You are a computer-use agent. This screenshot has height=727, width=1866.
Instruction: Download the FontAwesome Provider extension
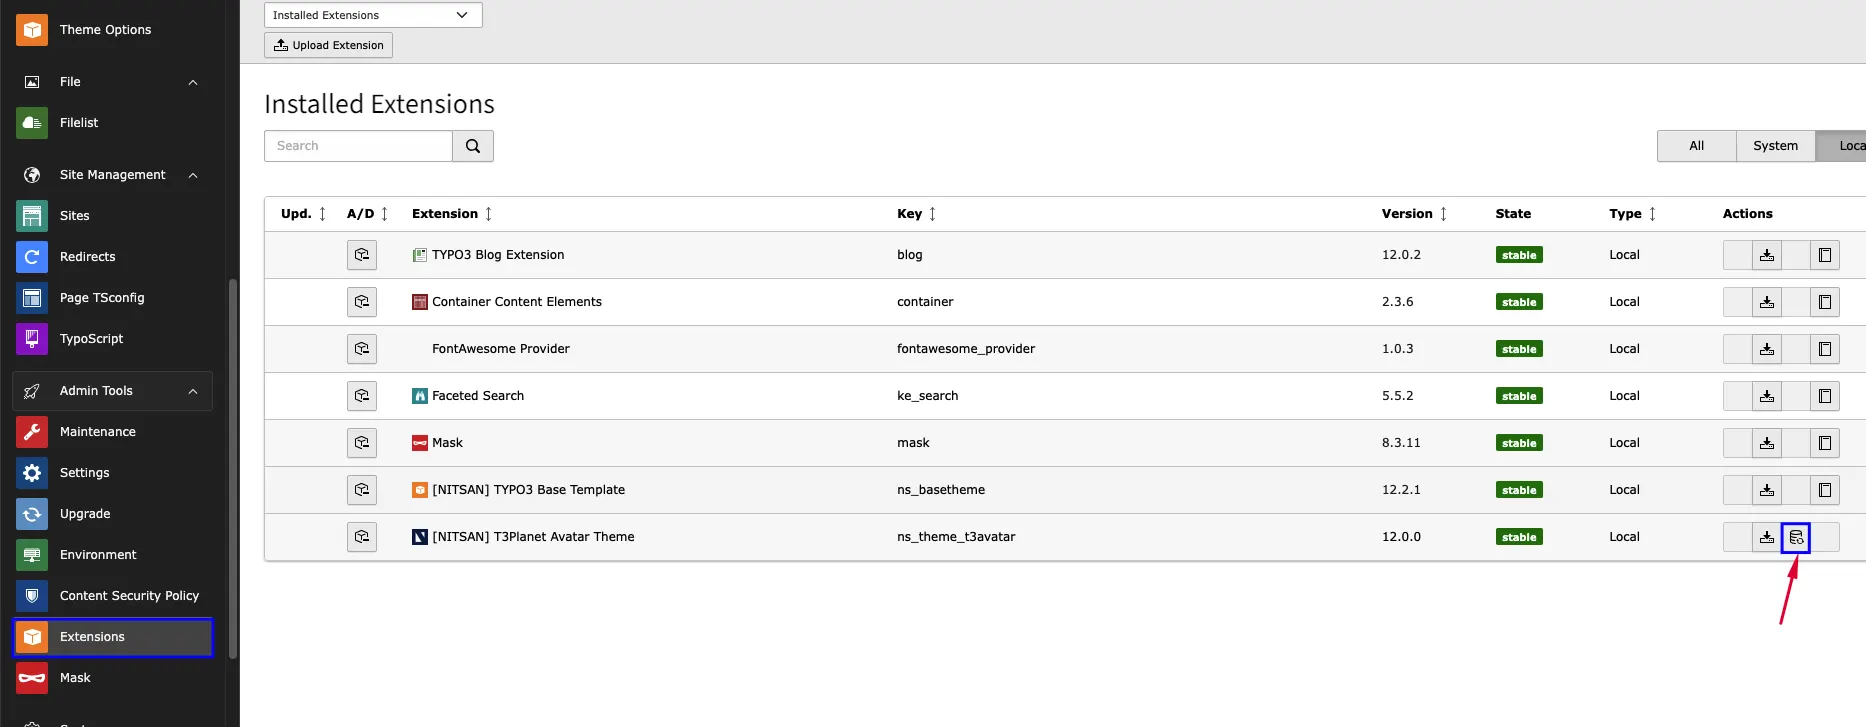[1767, 349]
